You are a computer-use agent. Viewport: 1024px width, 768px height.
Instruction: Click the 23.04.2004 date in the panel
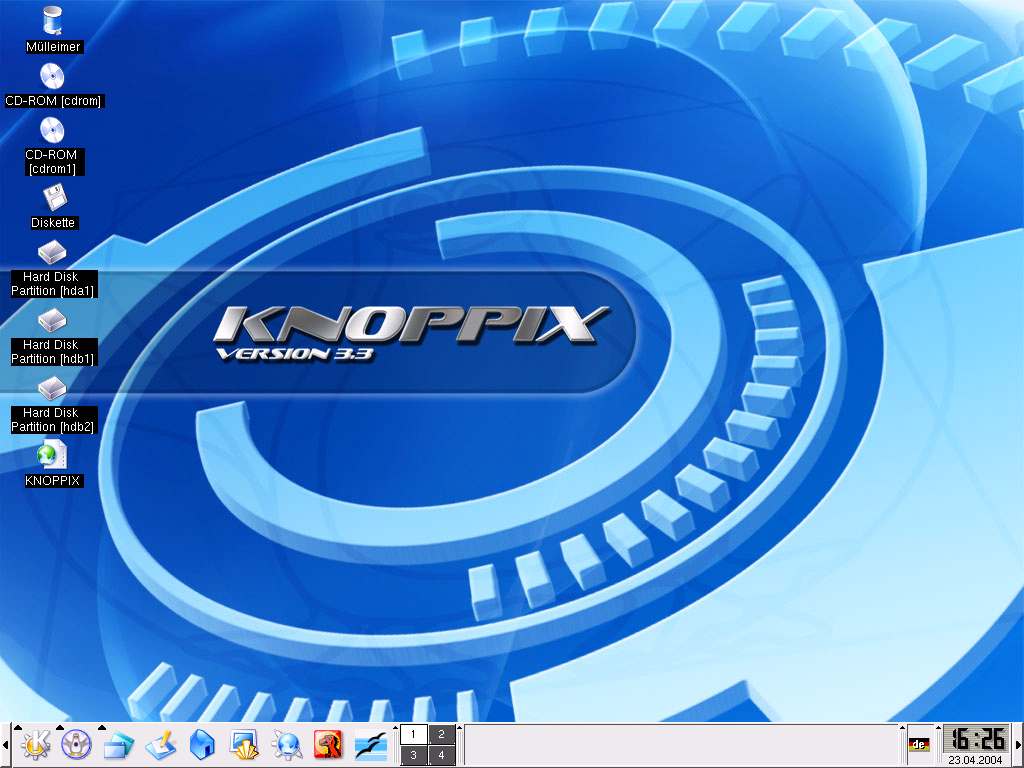pyautogui.click(x=975, y=760)
